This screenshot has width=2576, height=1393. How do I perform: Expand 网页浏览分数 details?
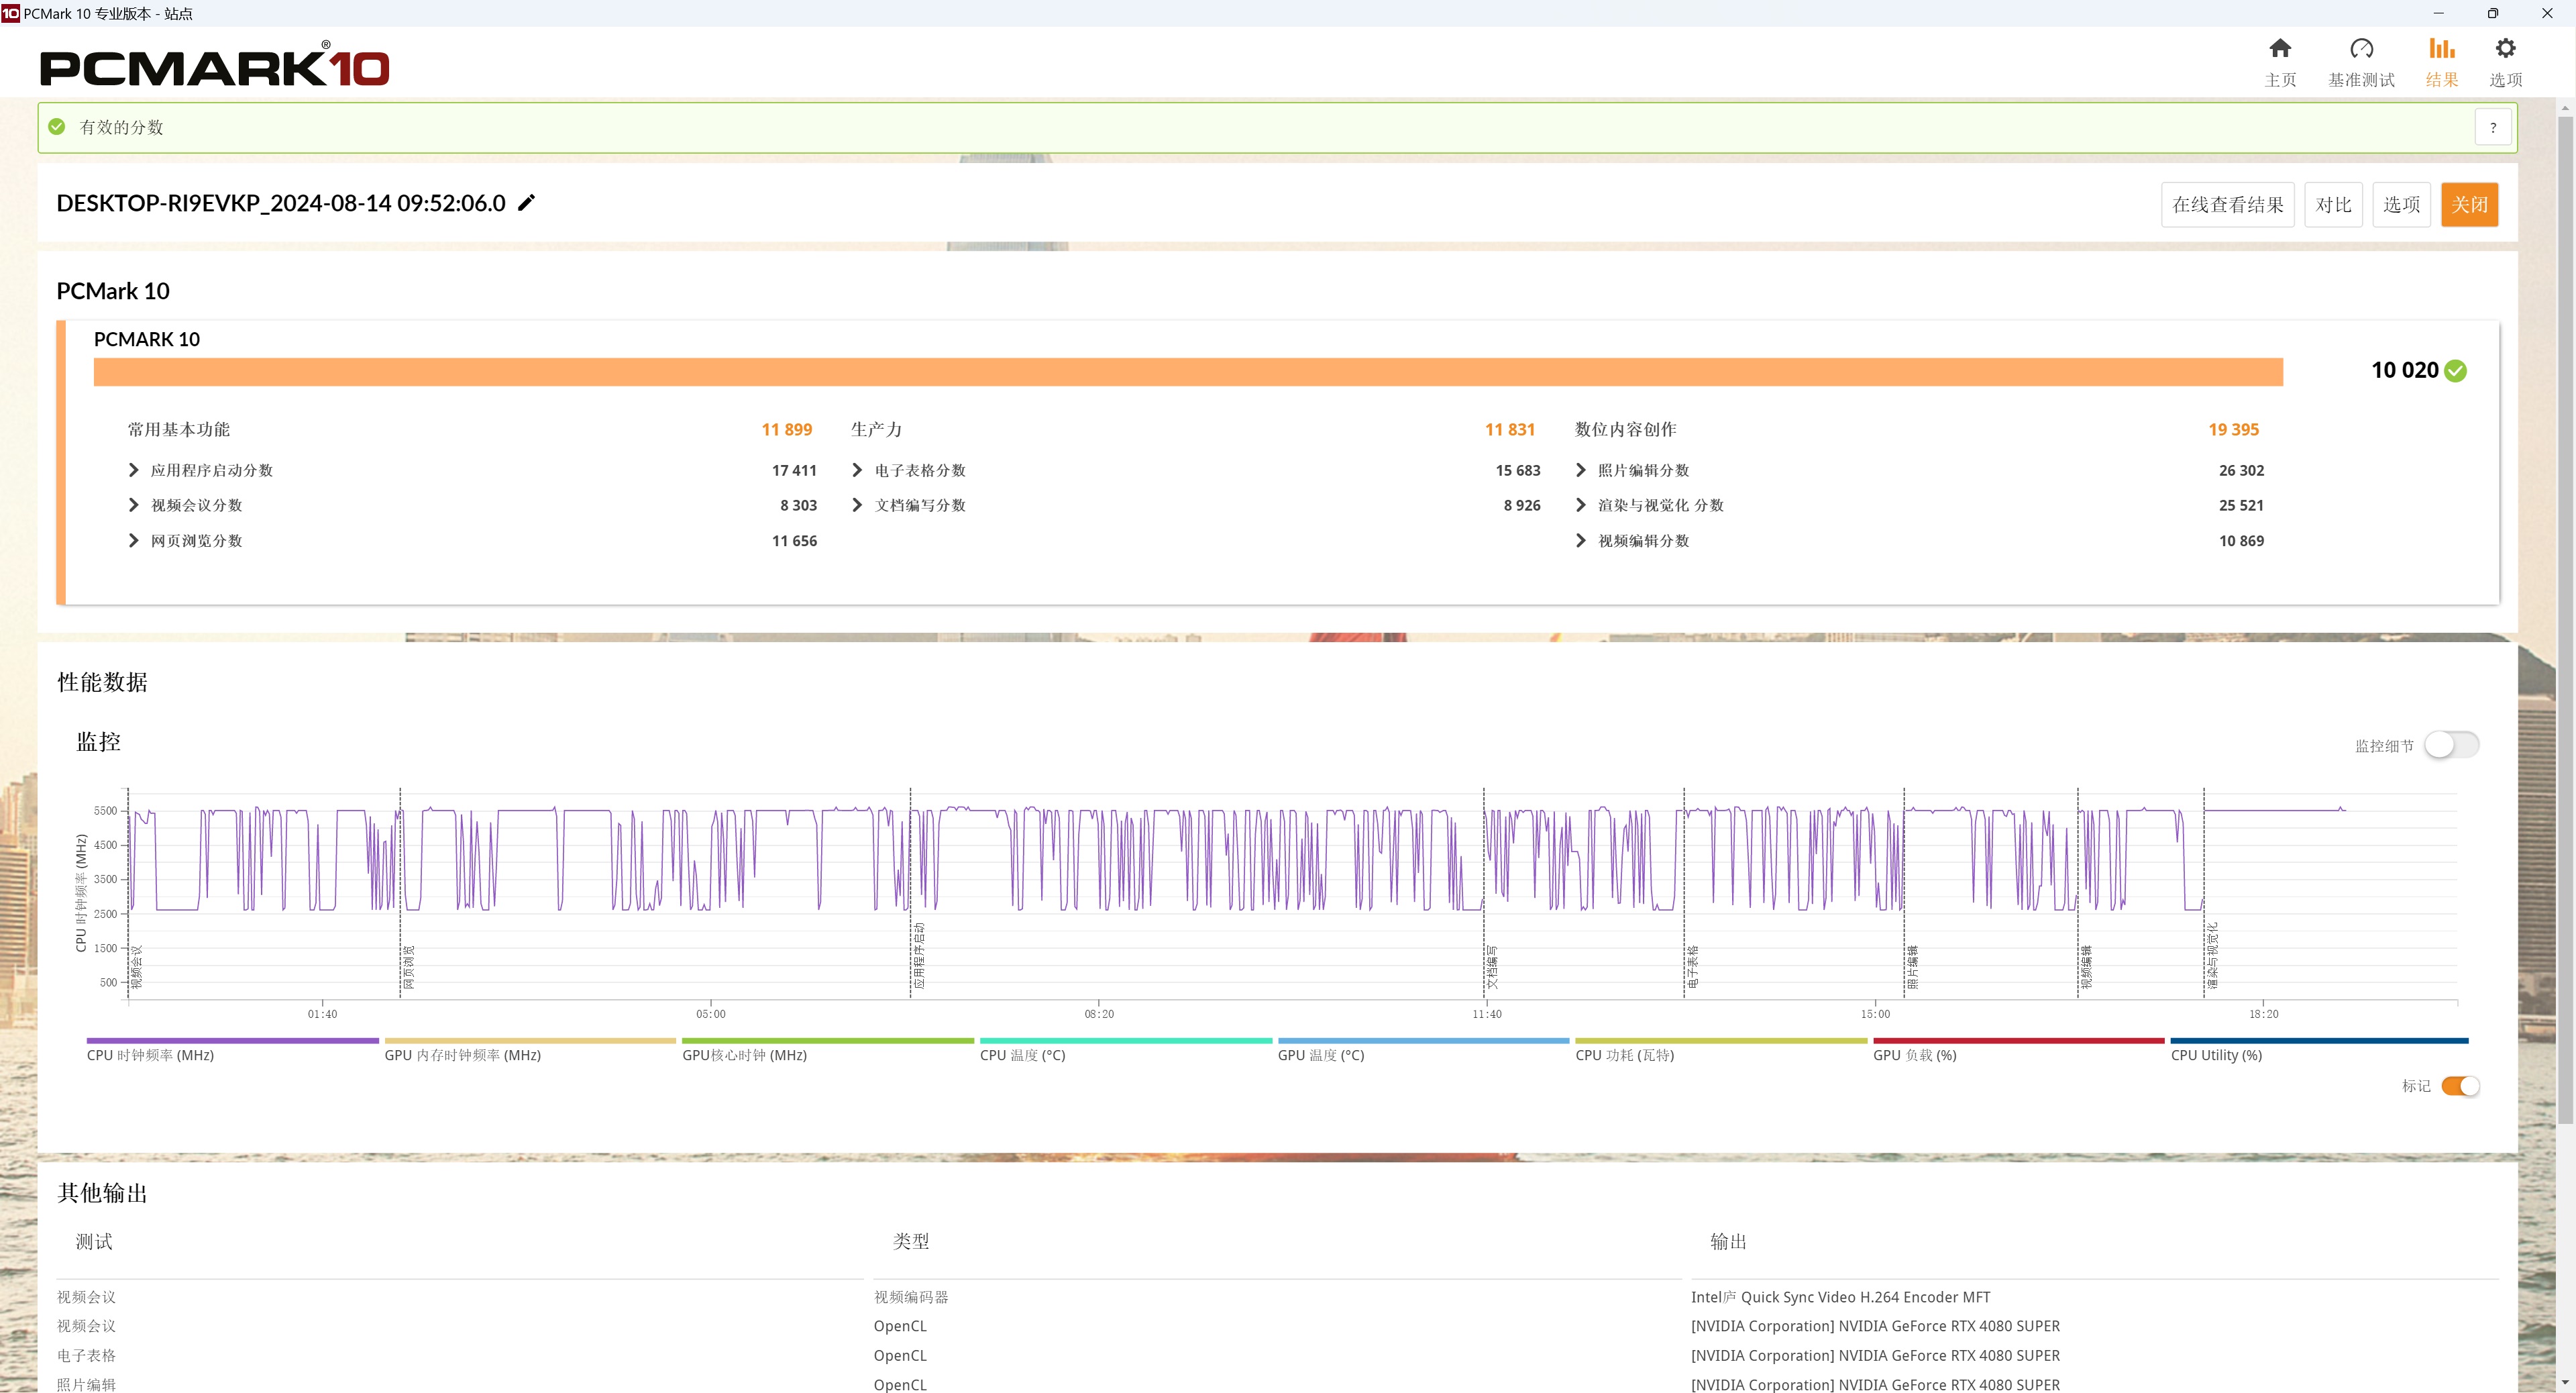pos(133,541)
